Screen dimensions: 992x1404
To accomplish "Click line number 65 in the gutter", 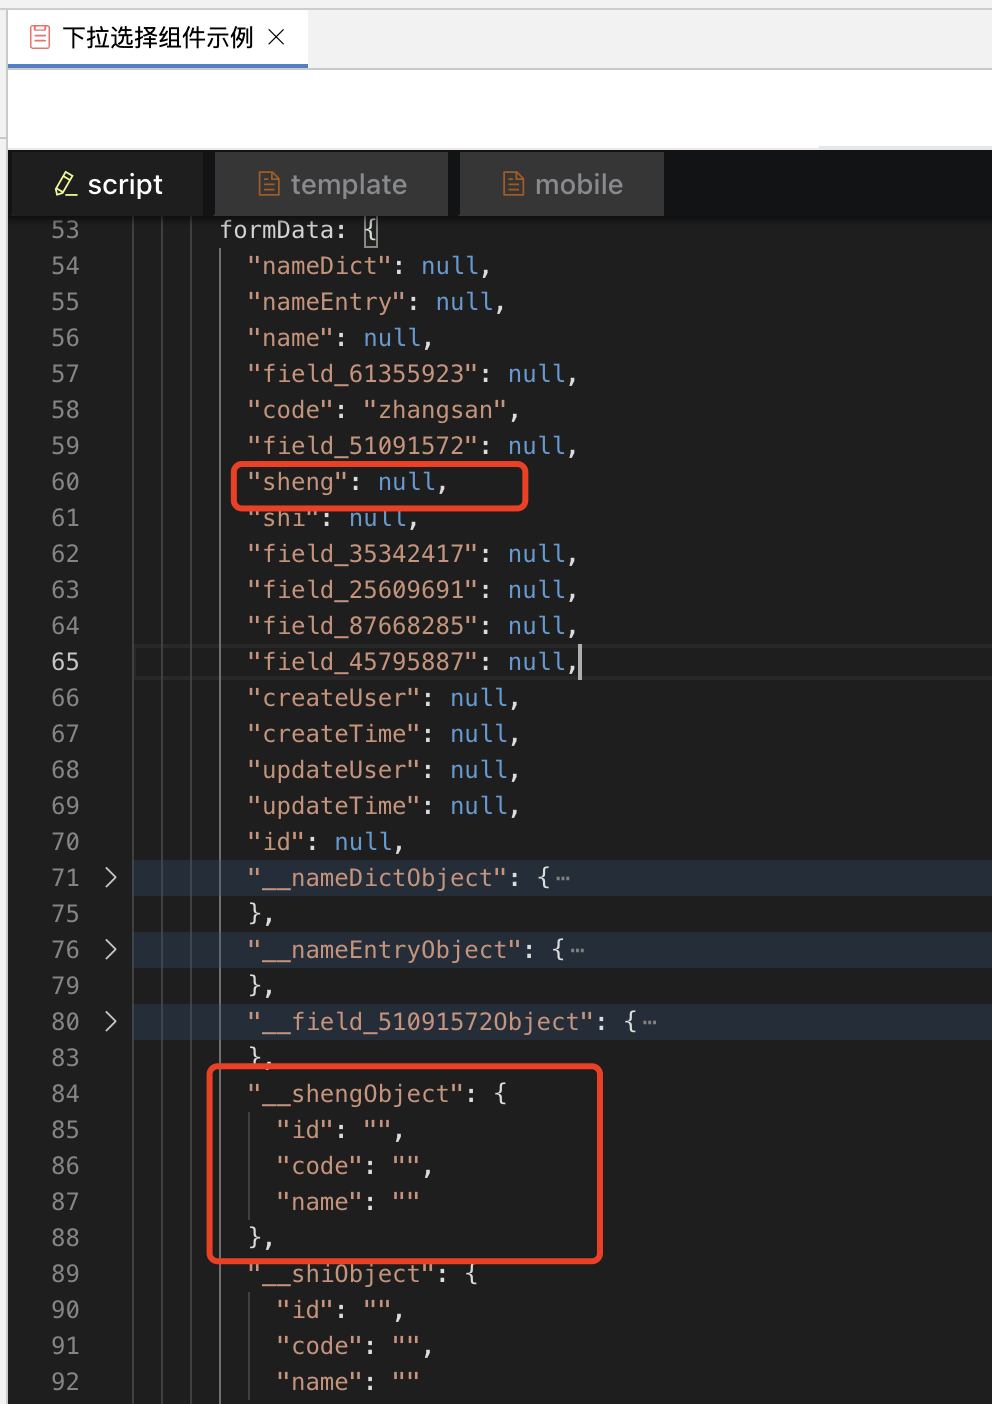I will (x=65, y=662).
